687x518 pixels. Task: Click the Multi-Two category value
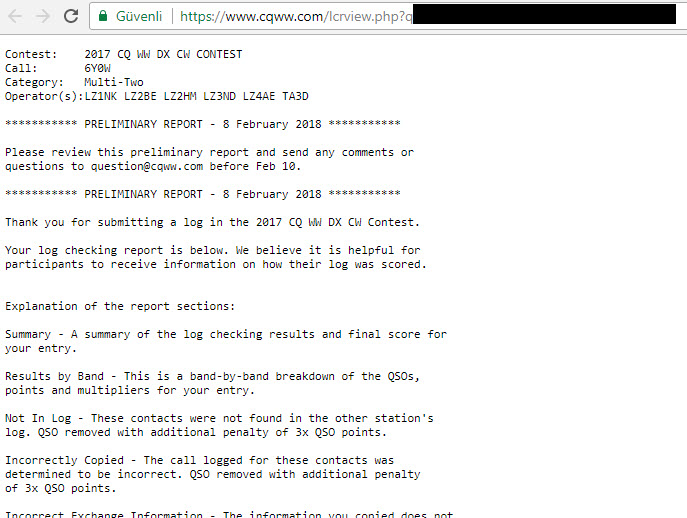pyautogui.click(x=114, y=82)
